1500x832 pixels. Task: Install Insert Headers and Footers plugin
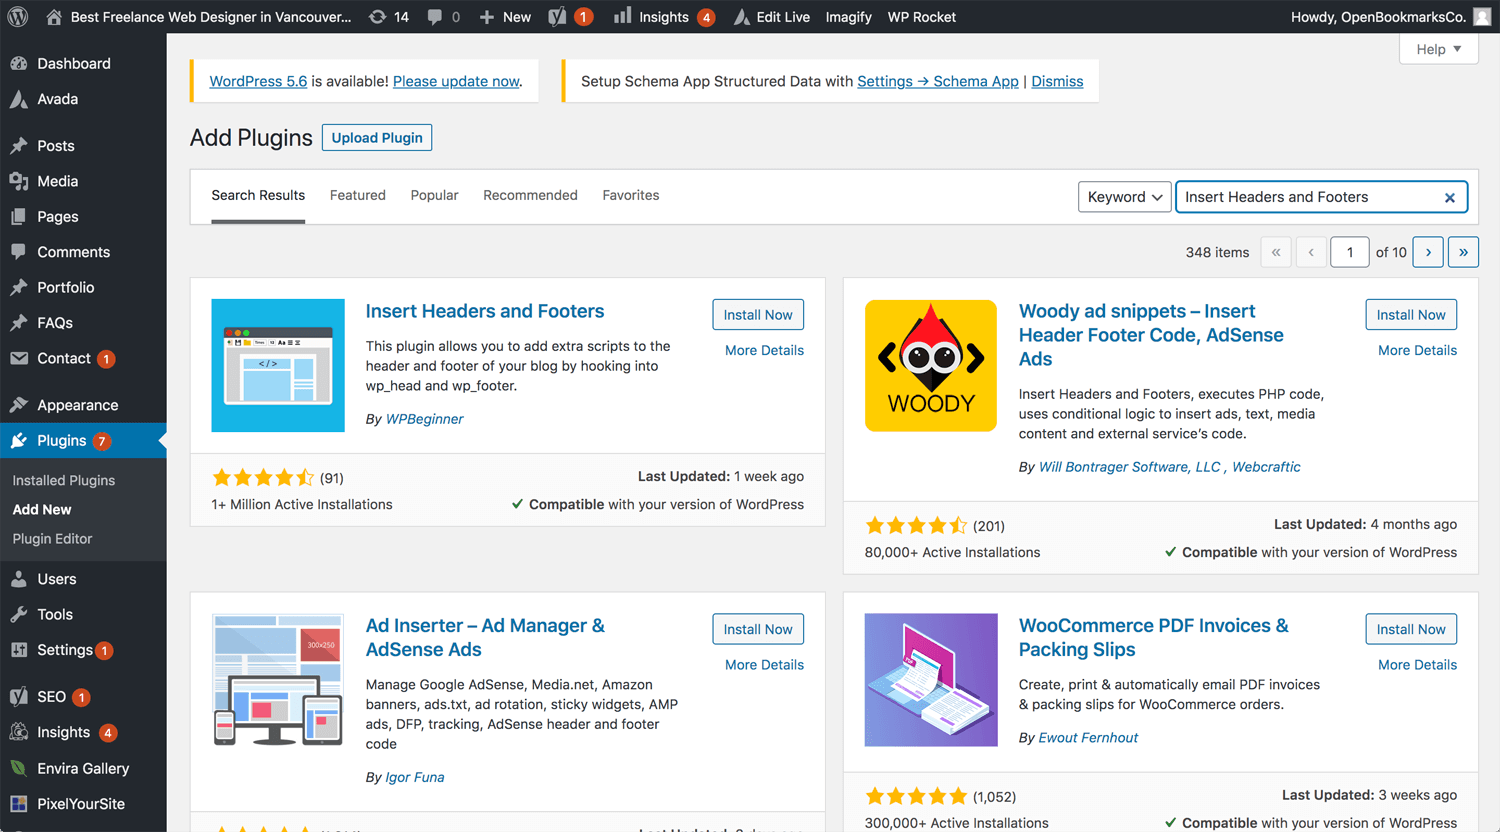point(758,315)
